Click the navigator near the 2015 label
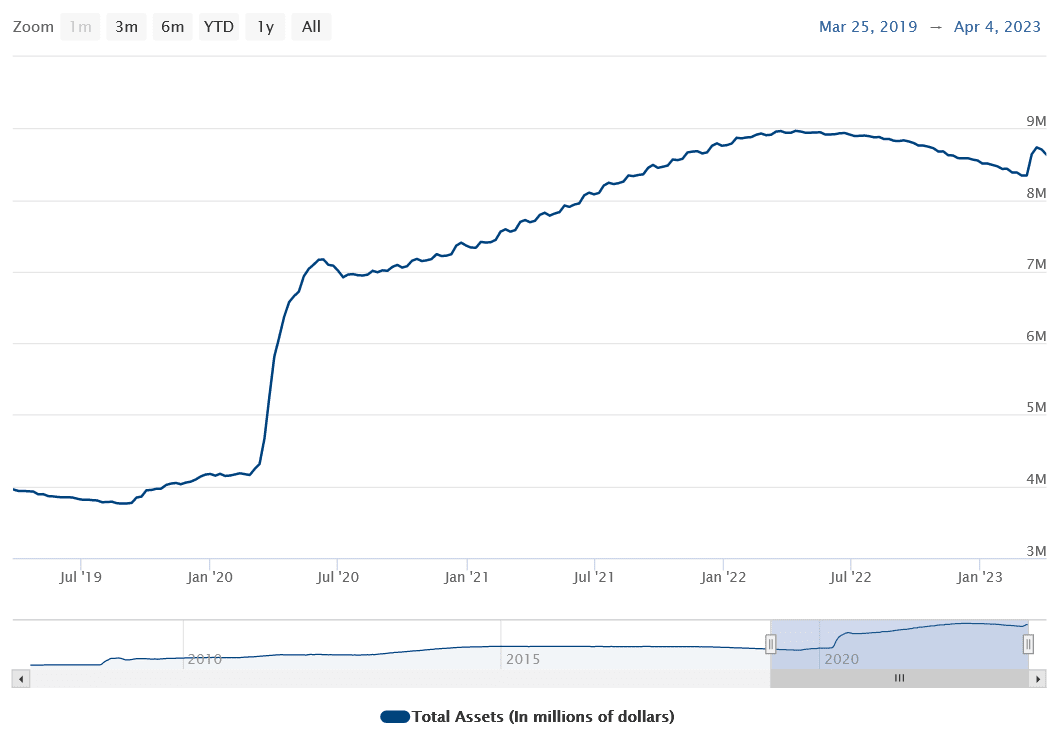 (x=524, y=659)
